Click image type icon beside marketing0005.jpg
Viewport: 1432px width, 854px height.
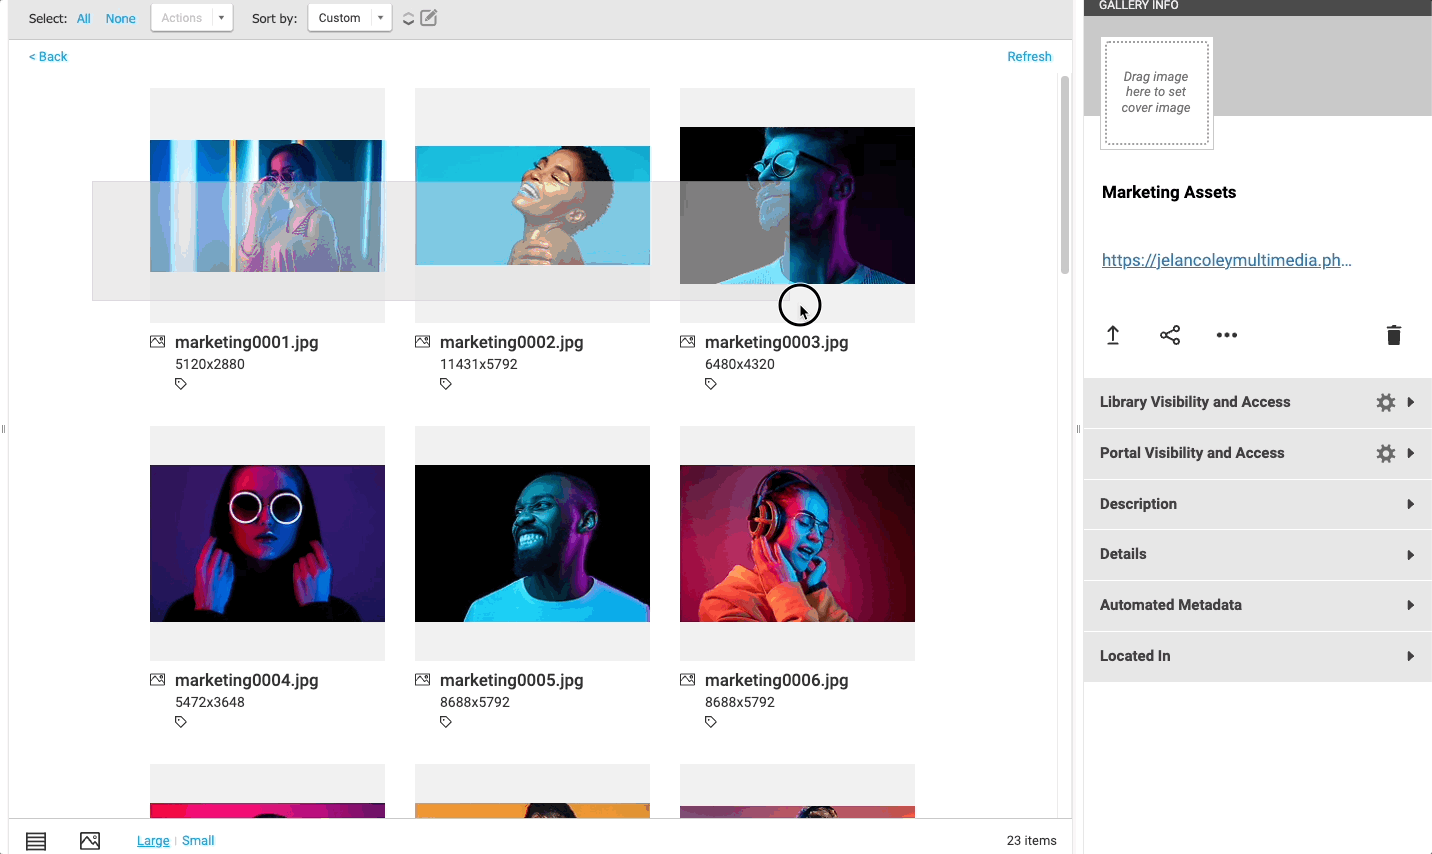pyautogui.click(x=423, y=680)
